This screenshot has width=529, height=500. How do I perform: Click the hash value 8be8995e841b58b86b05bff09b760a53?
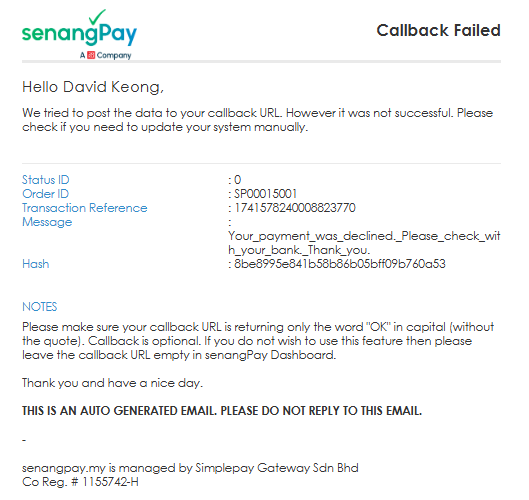coord(340,264)
